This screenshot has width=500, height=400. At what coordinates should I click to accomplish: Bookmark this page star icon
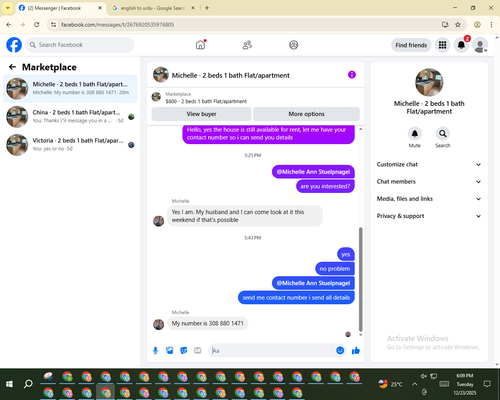[x=458, y=24]
